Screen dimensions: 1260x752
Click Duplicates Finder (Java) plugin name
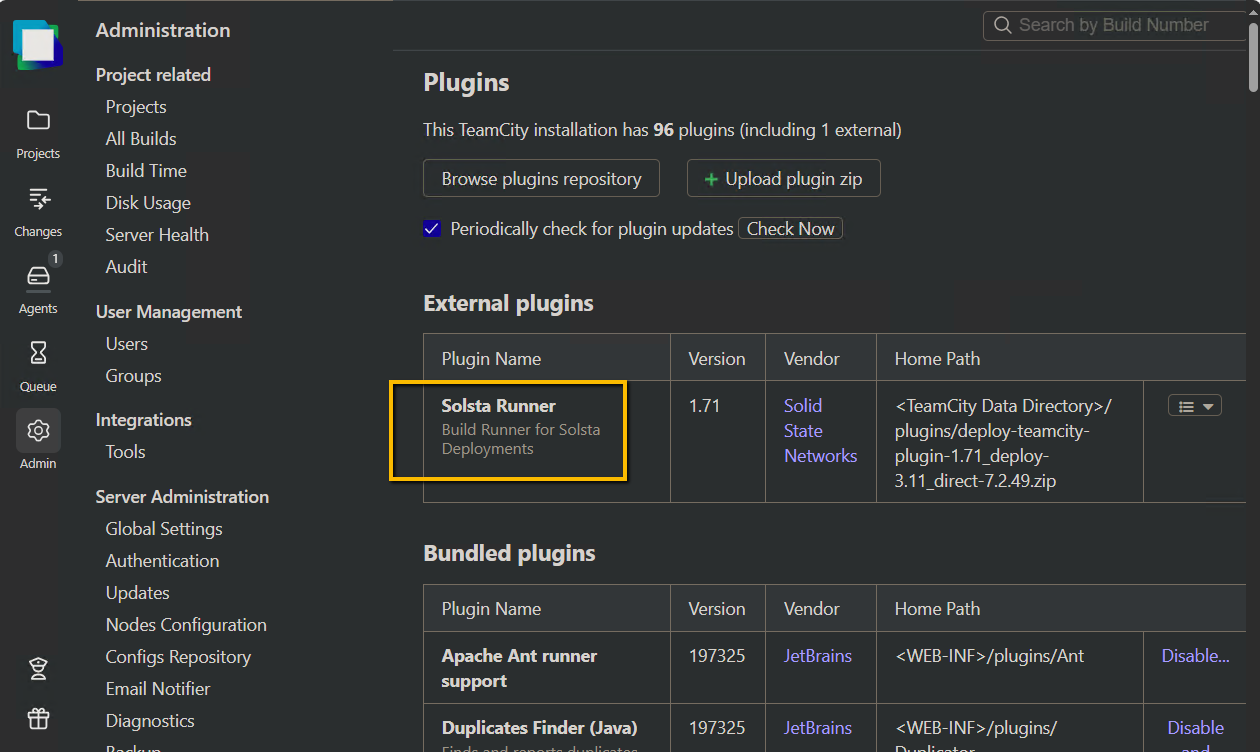click(x=539, y=728)
